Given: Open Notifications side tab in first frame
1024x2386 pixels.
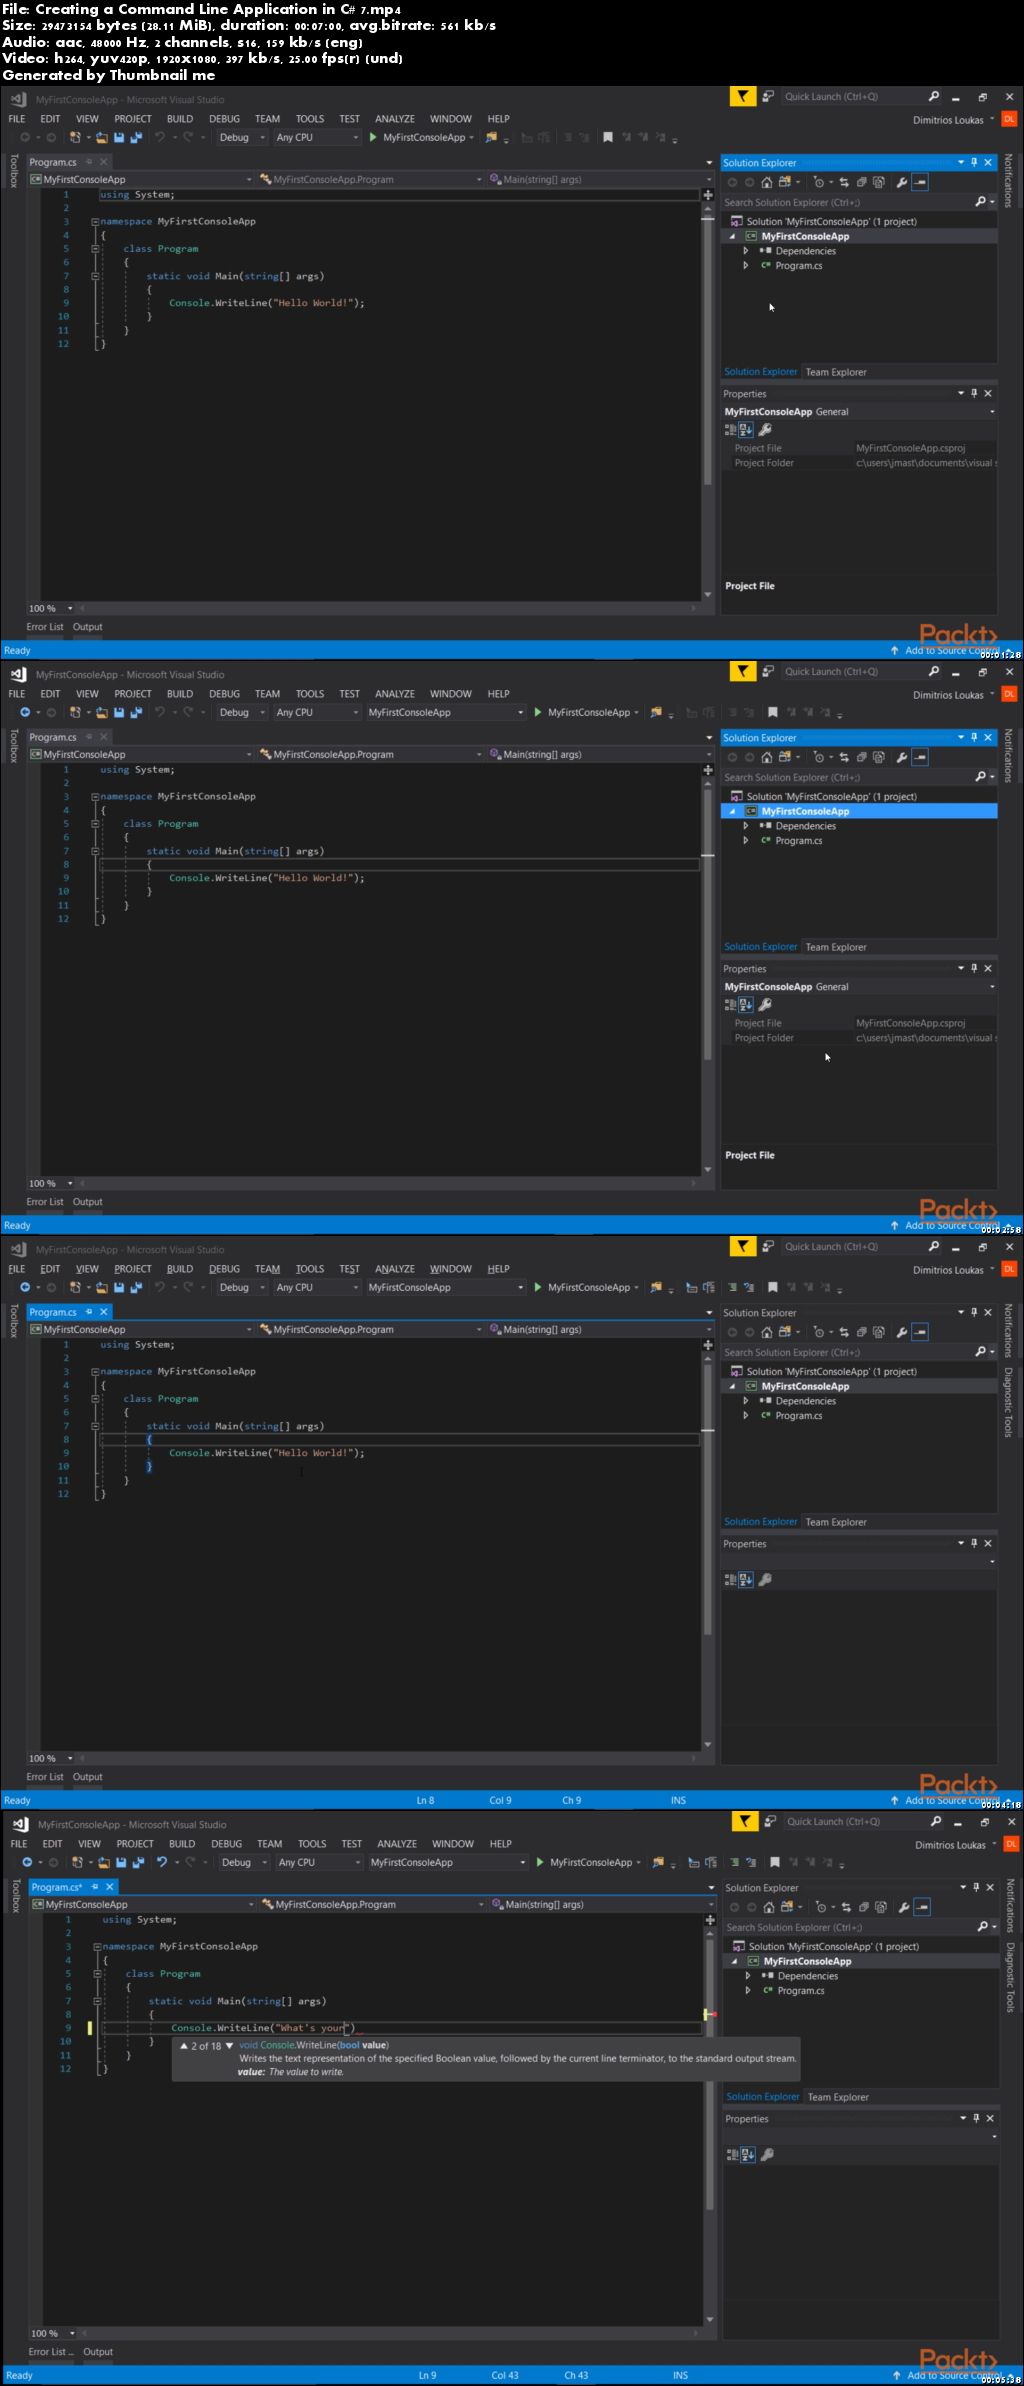Looking at the screenshot, I should pyautogui.click(x=1009, y=181).
